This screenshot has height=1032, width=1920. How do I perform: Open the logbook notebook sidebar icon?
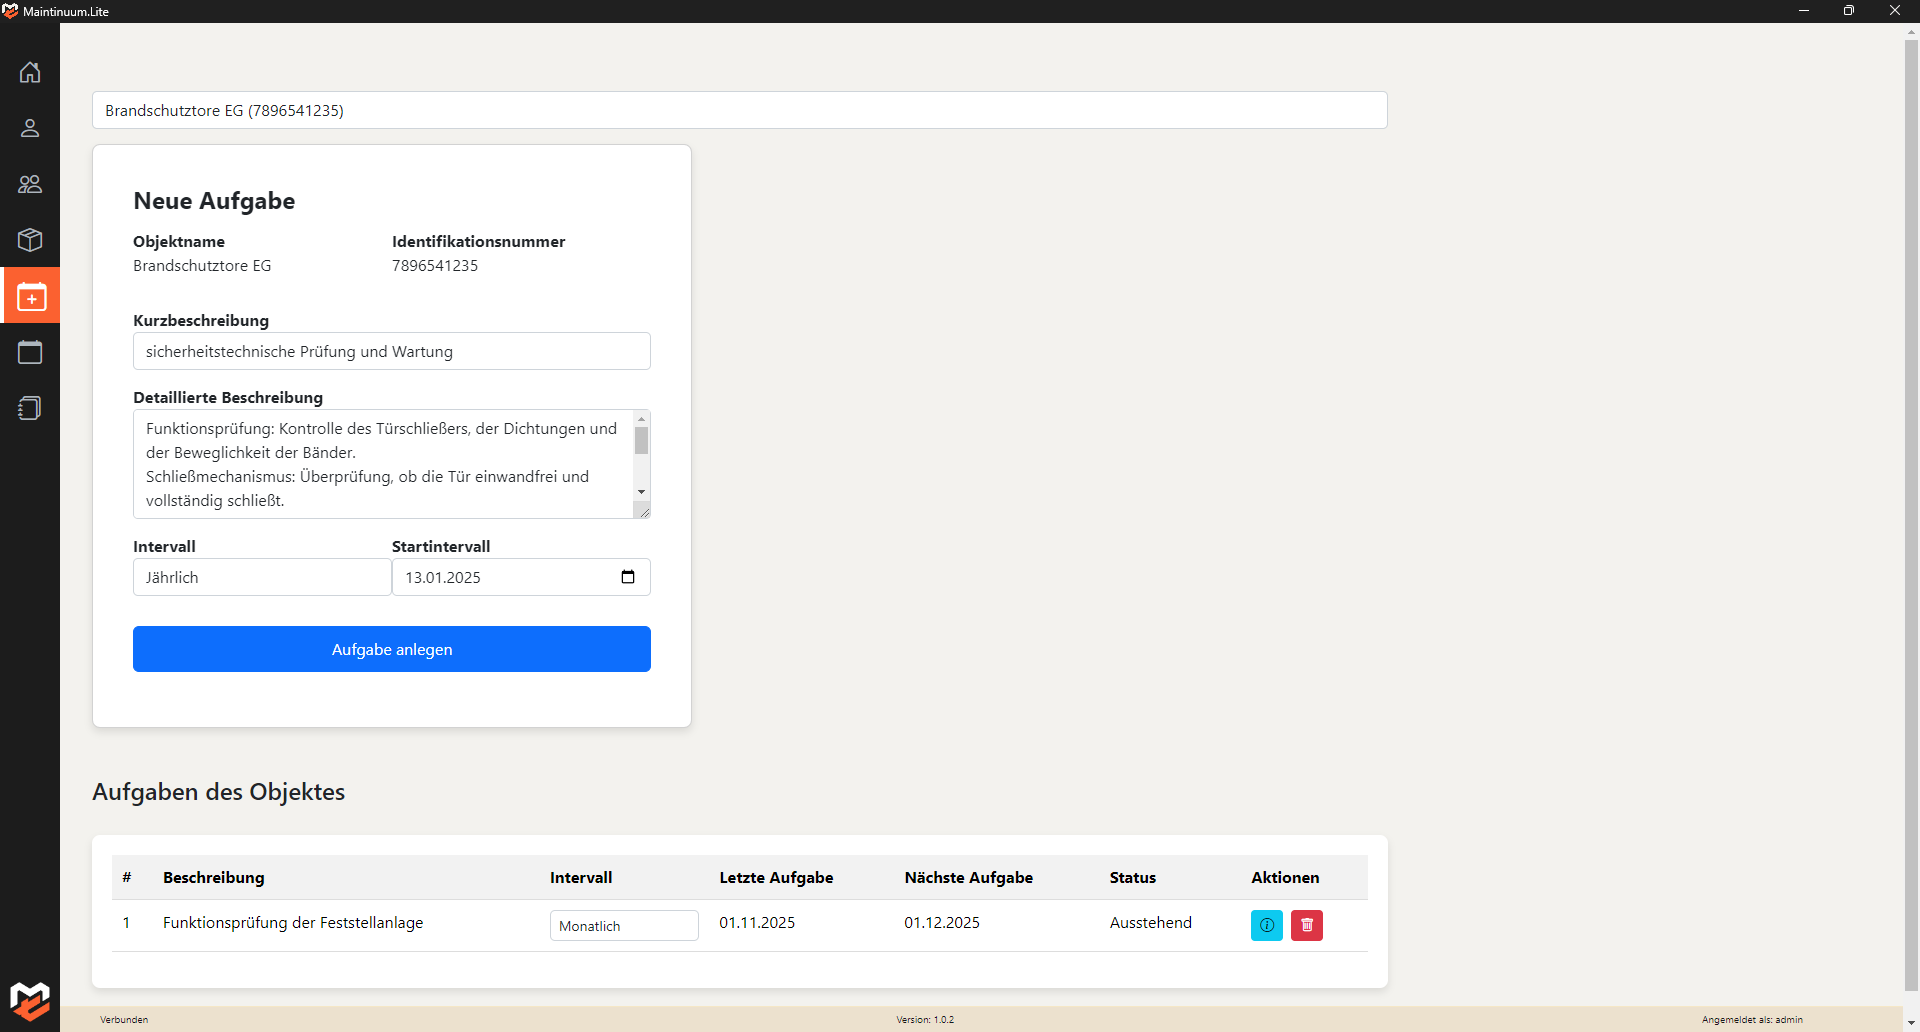[x=30, y=408]
